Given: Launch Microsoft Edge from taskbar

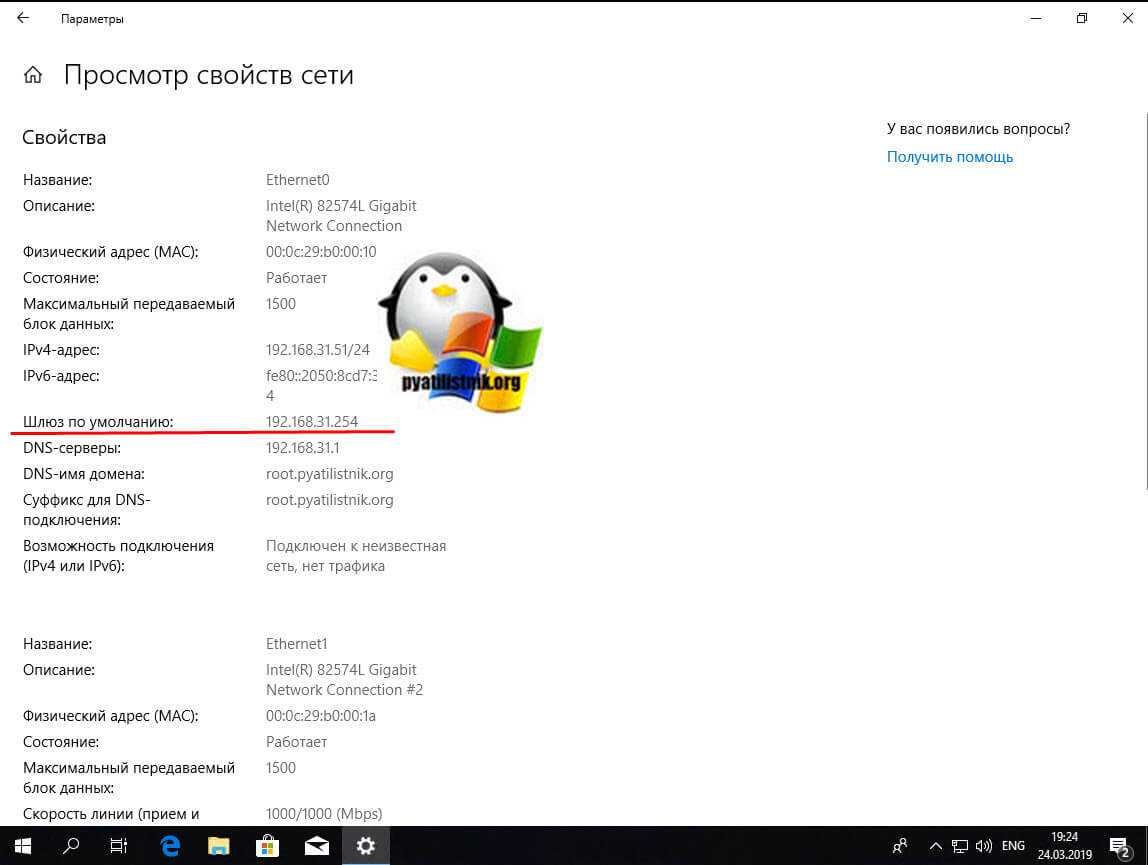Looking at the screenshot, I should tap(170, 846).
